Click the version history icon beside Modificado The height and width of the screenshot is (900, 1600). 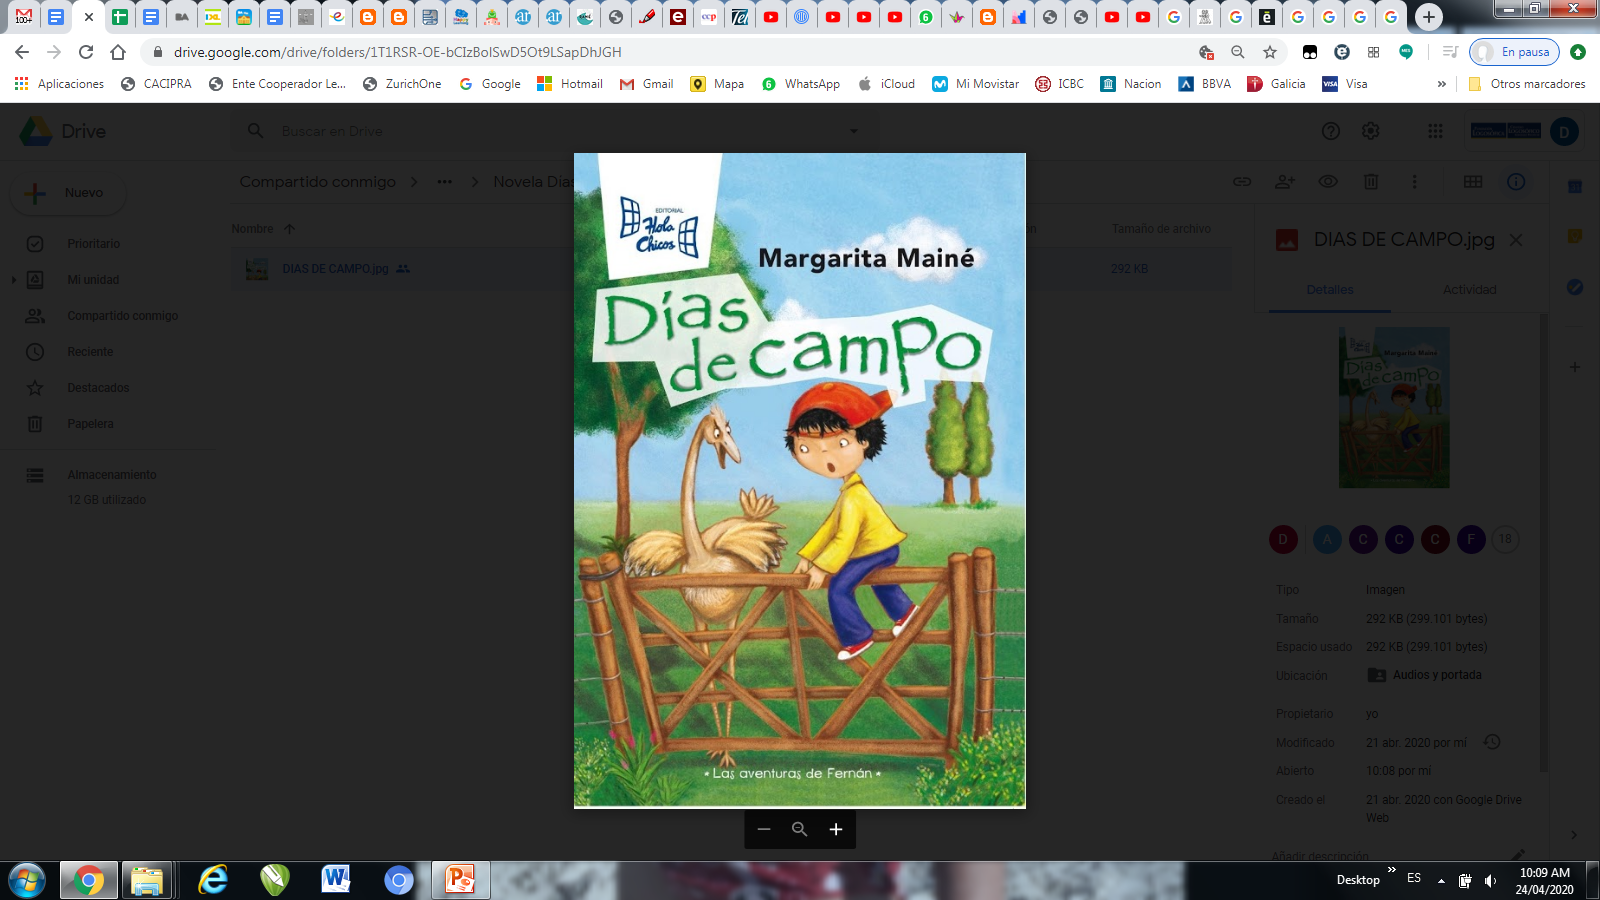point(1492,742)
